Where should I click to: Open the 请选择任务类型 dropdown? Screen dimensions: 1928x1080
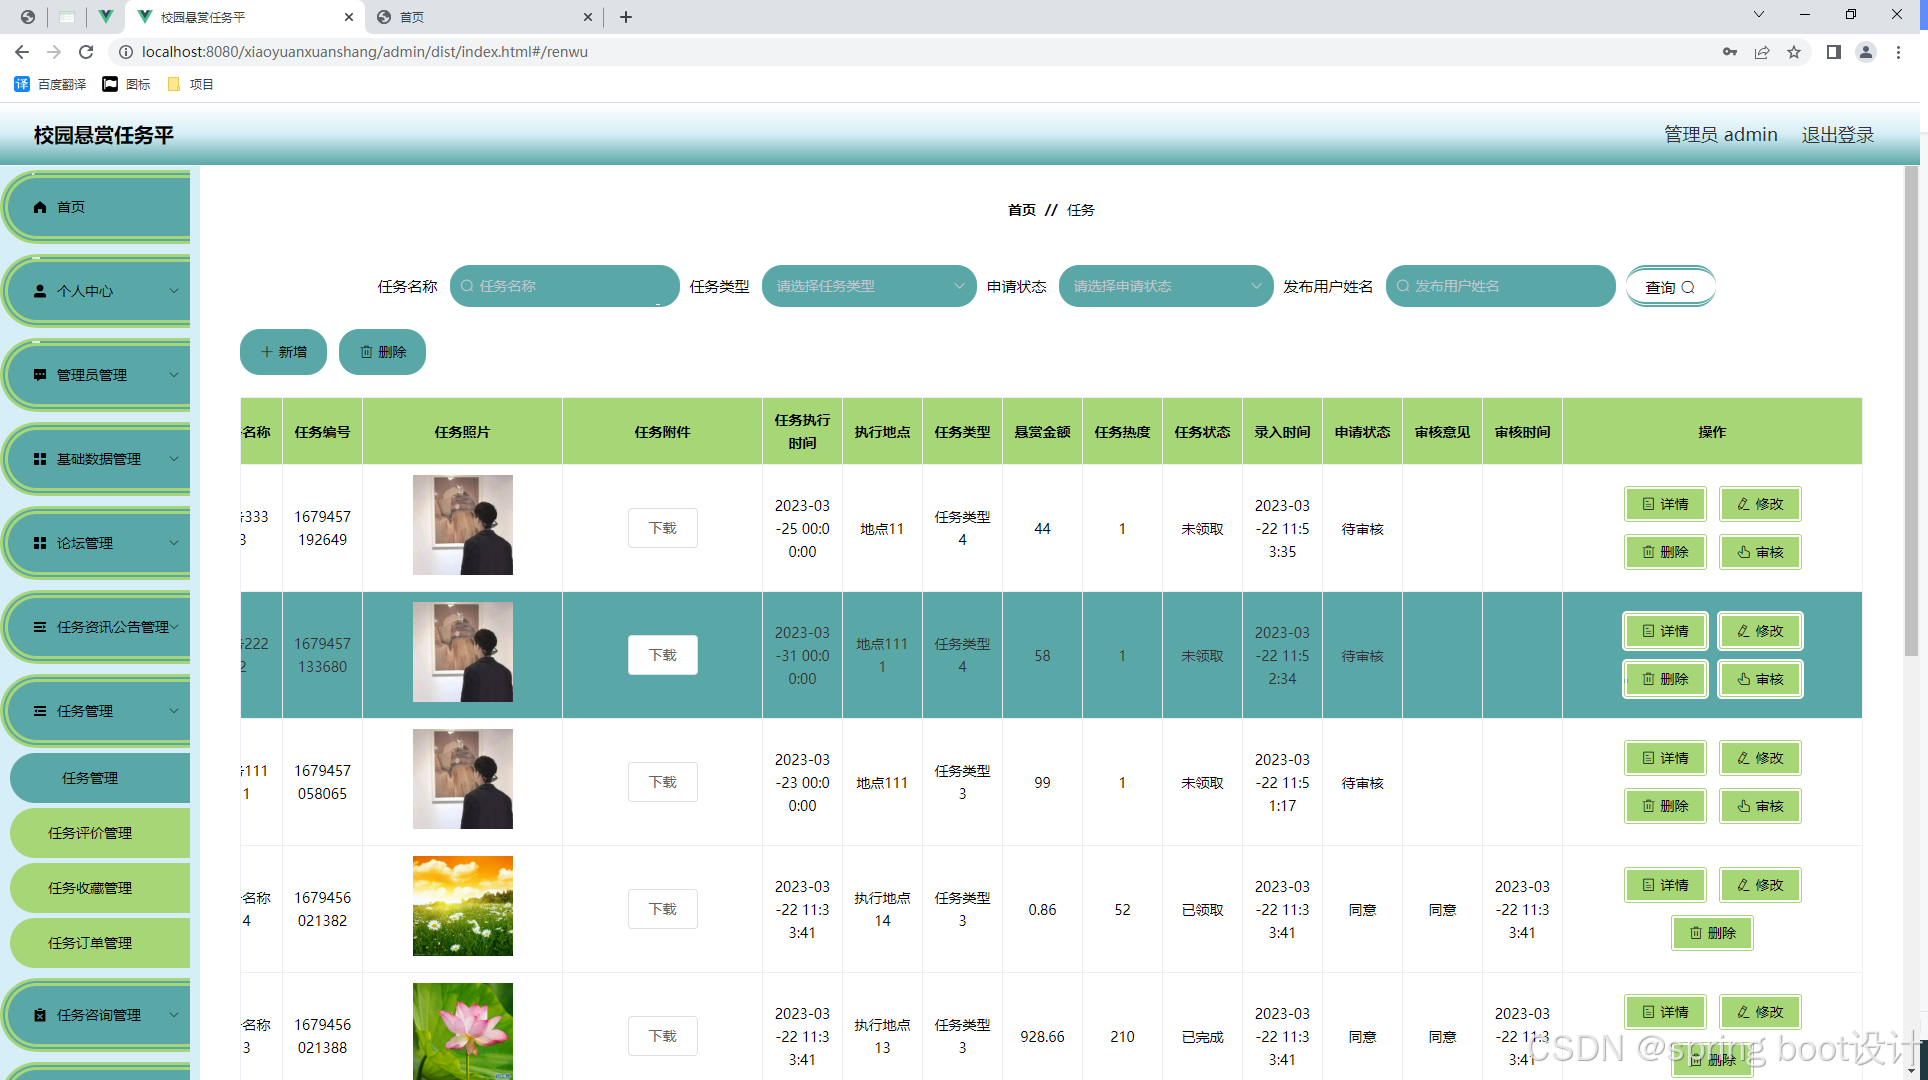(x=868, y=286)
